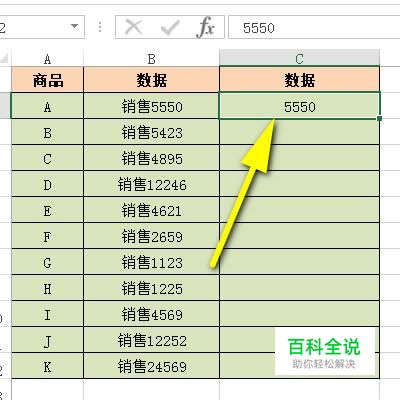Select cell containing 销售4569
This screenshot has width=400, height=400.
tap(151, 314)
